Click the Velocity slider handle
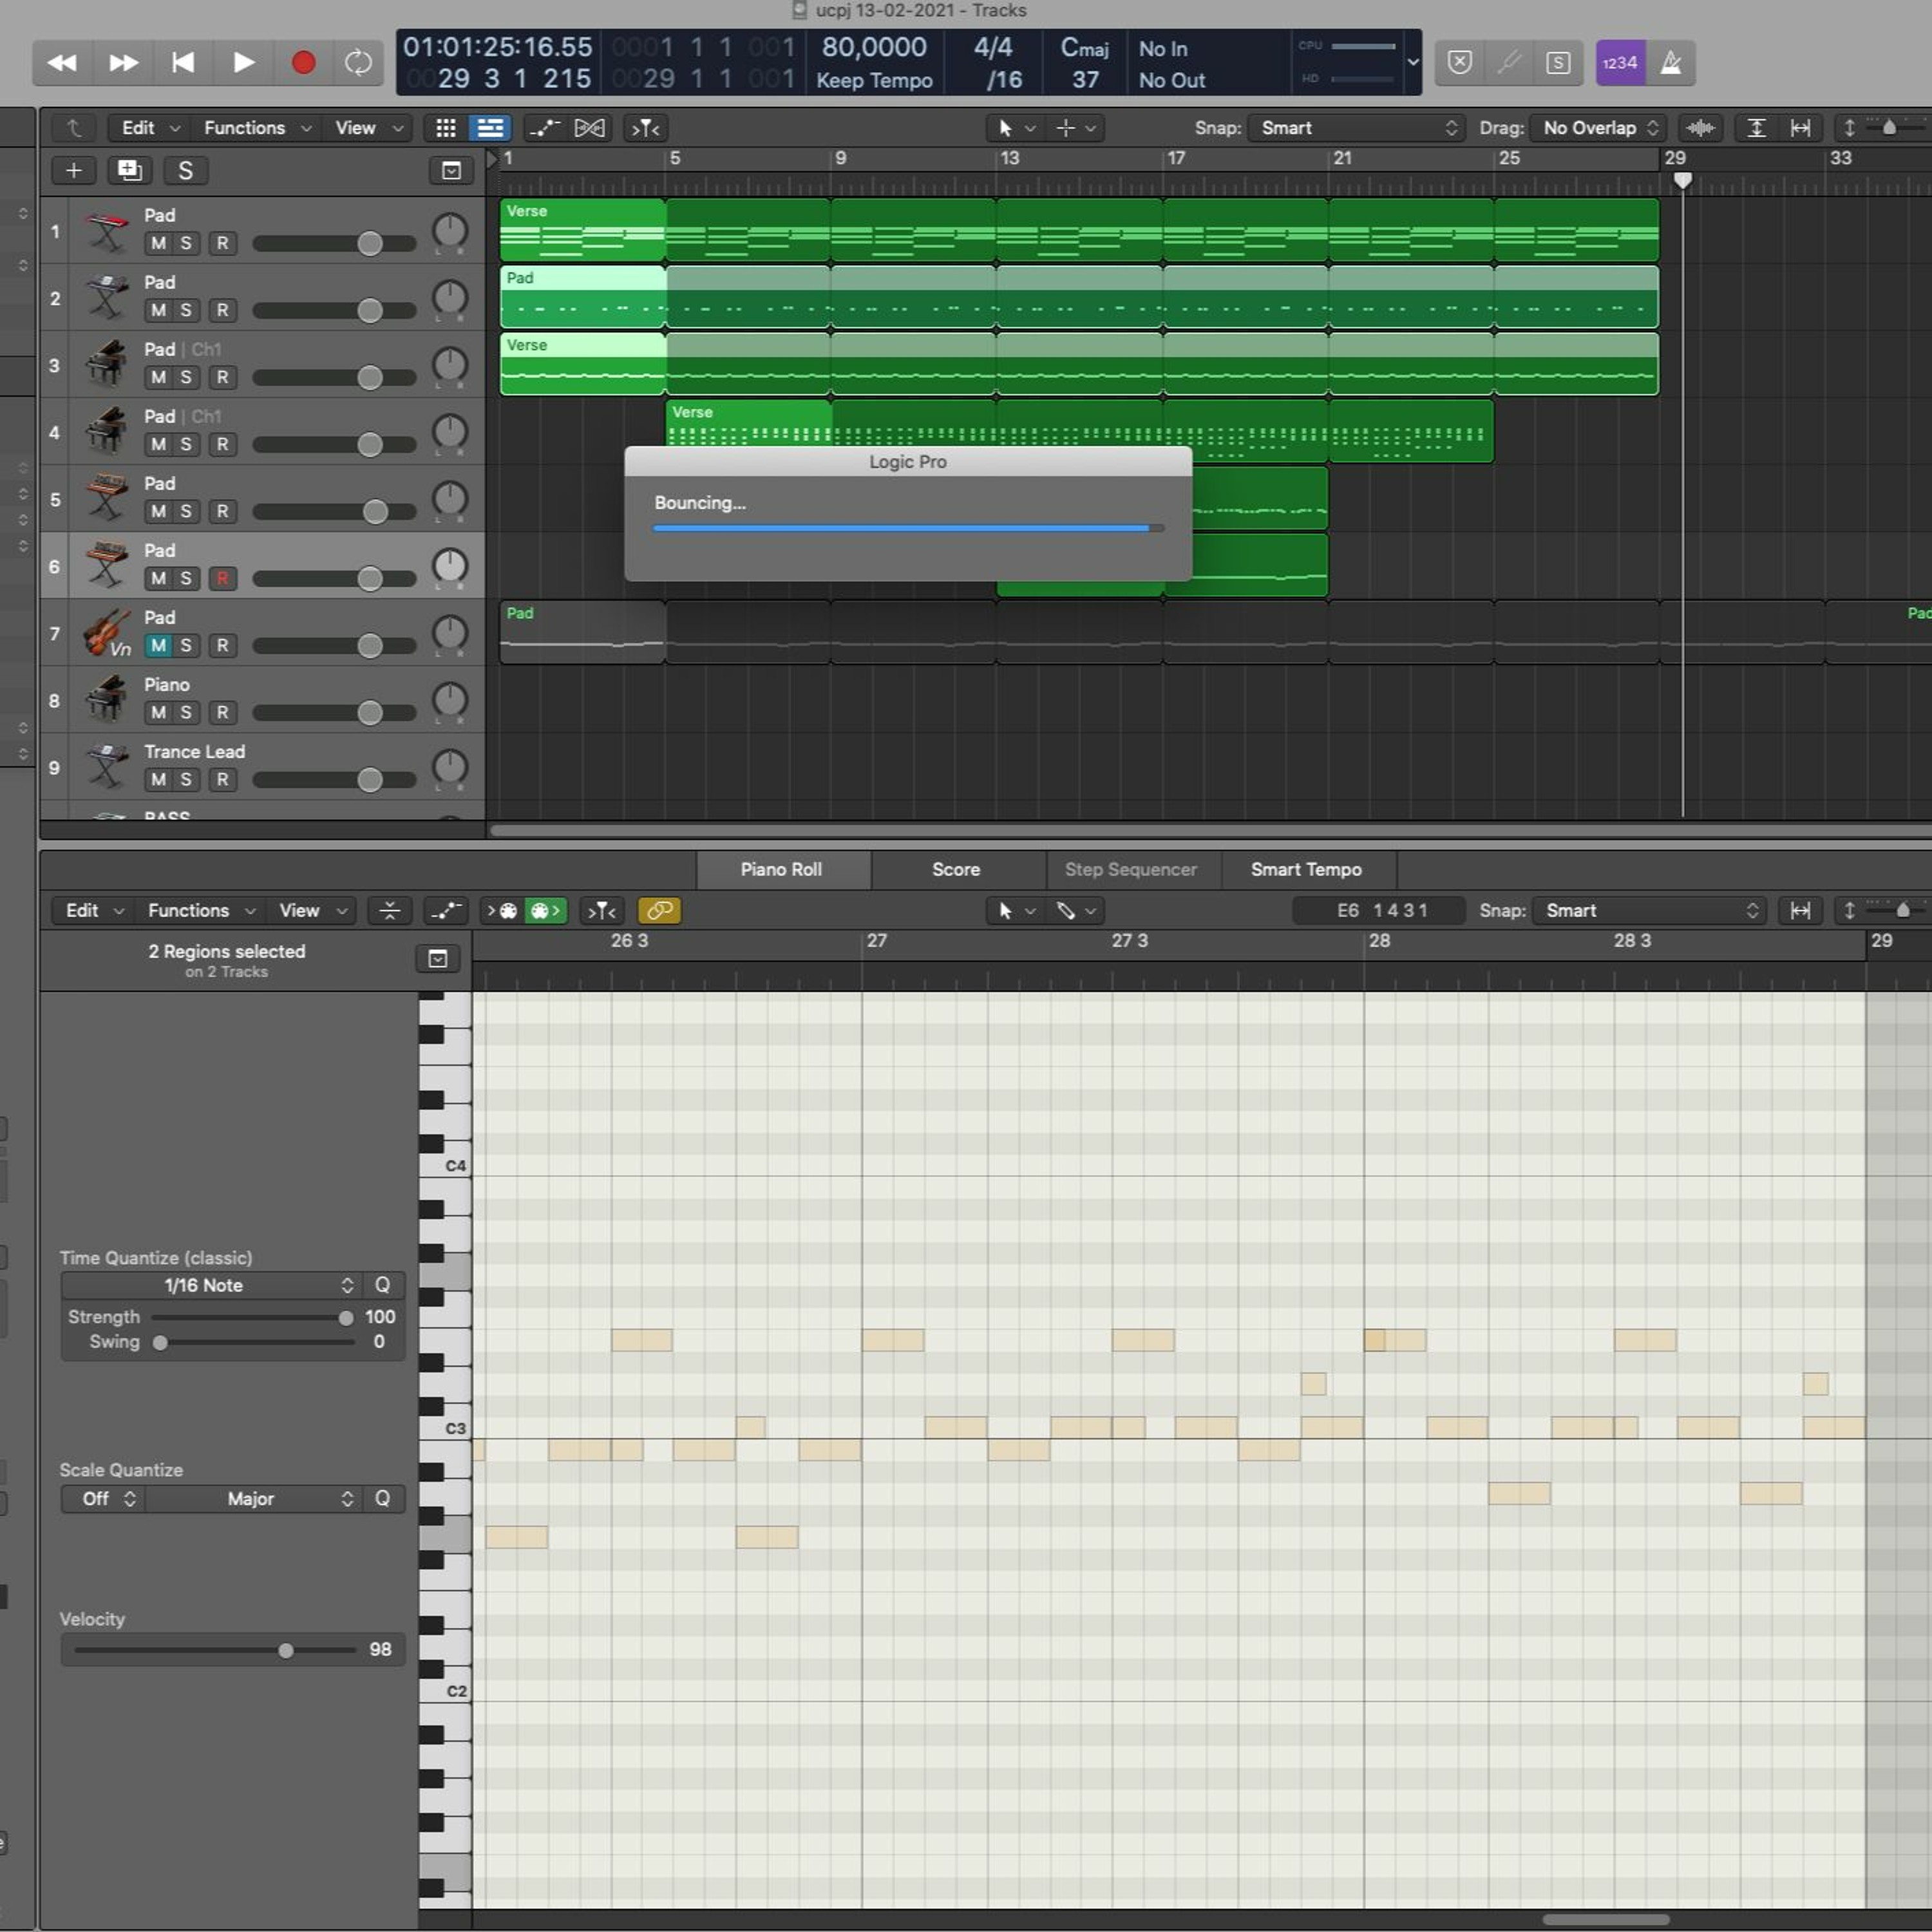The height and width of the screenshot is (1932, 1932). [x=286, y=1650]
